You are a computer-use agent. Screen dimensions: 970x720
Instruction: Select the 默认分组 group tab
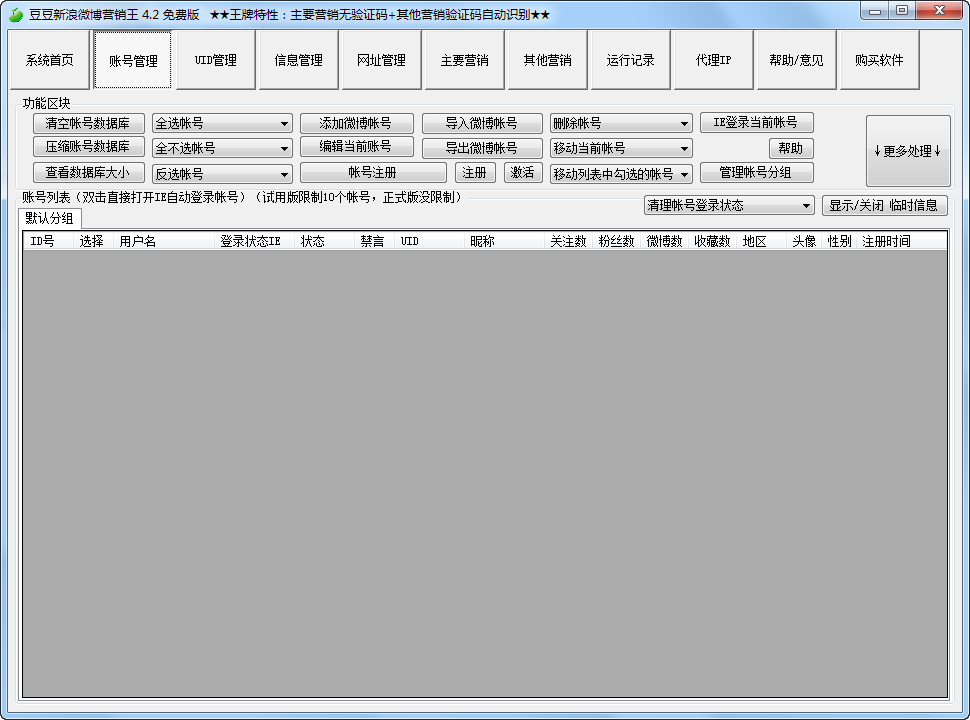(49, 218)
